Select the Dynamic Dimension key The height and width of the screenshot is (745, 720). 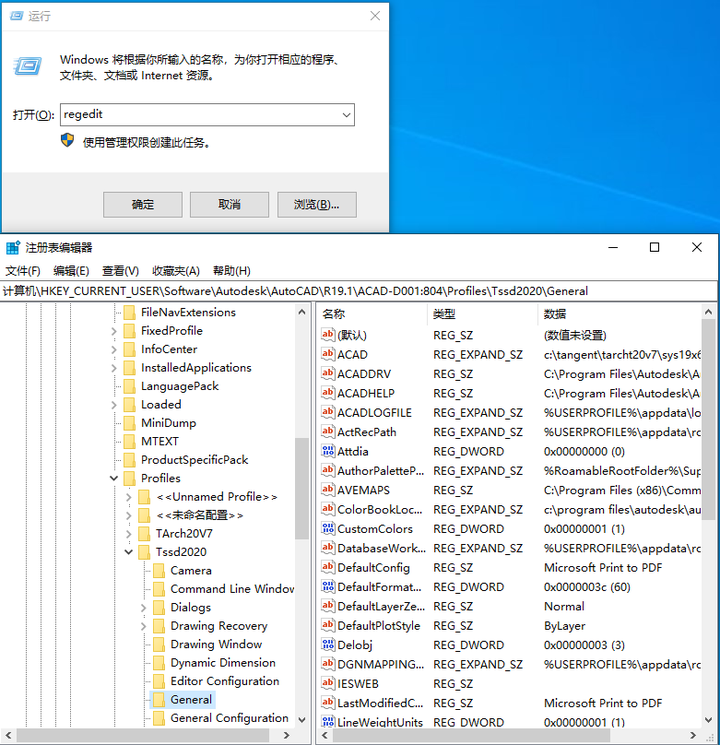(223, 663)
